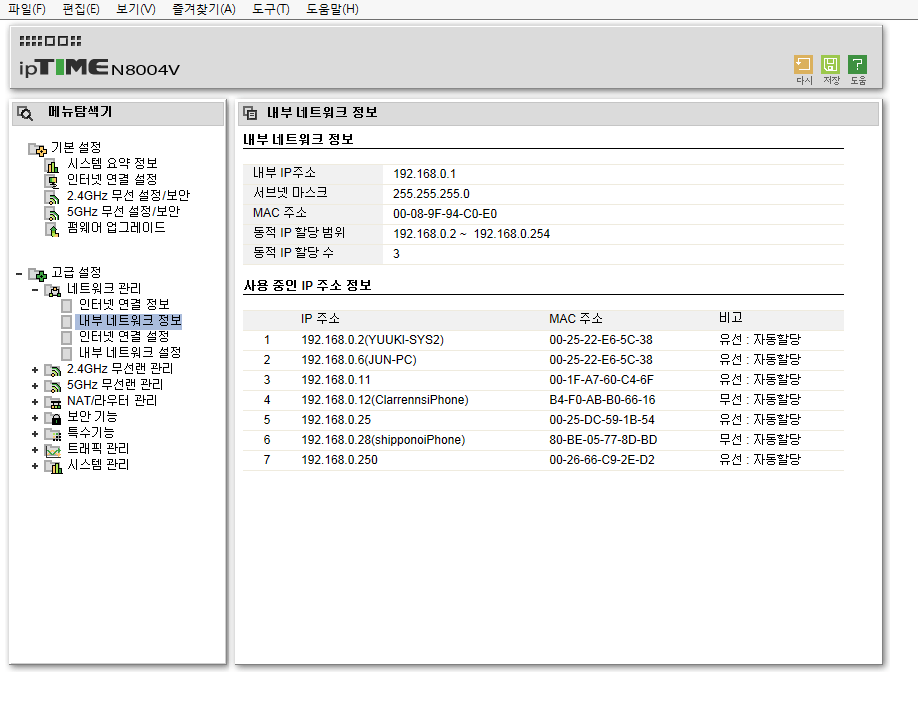Click MAC address B4-F0-AB-B0-66-16

(602, 400)
